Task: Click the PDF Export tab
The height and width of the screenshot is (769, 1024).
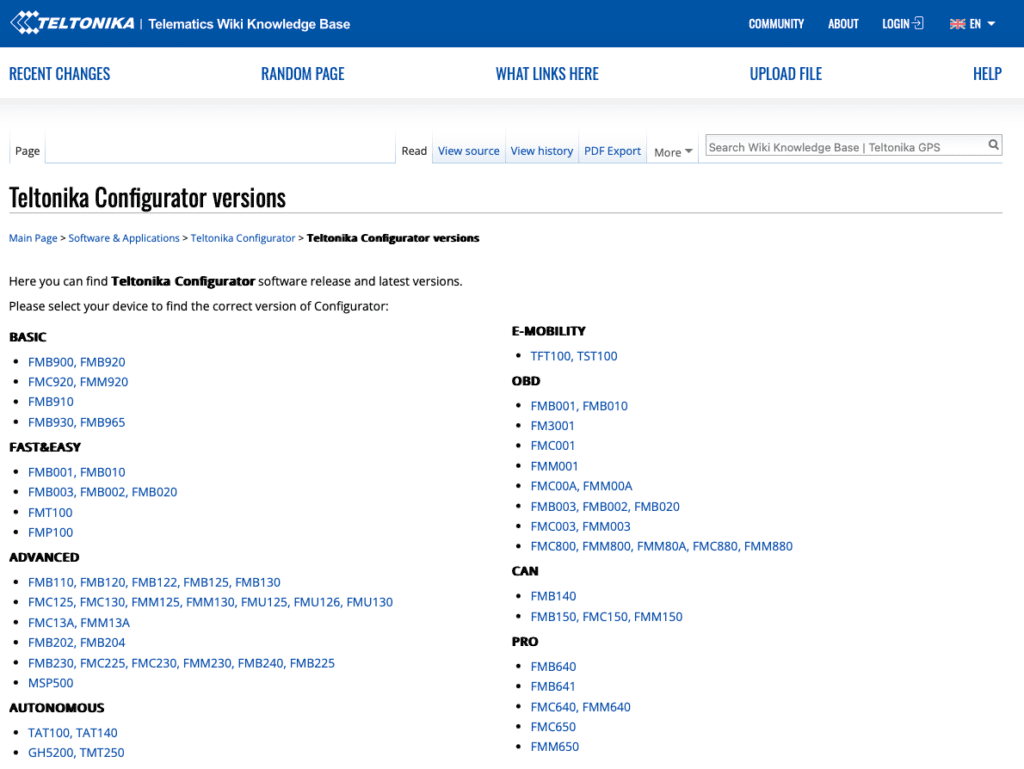Action: click(612, 151)
